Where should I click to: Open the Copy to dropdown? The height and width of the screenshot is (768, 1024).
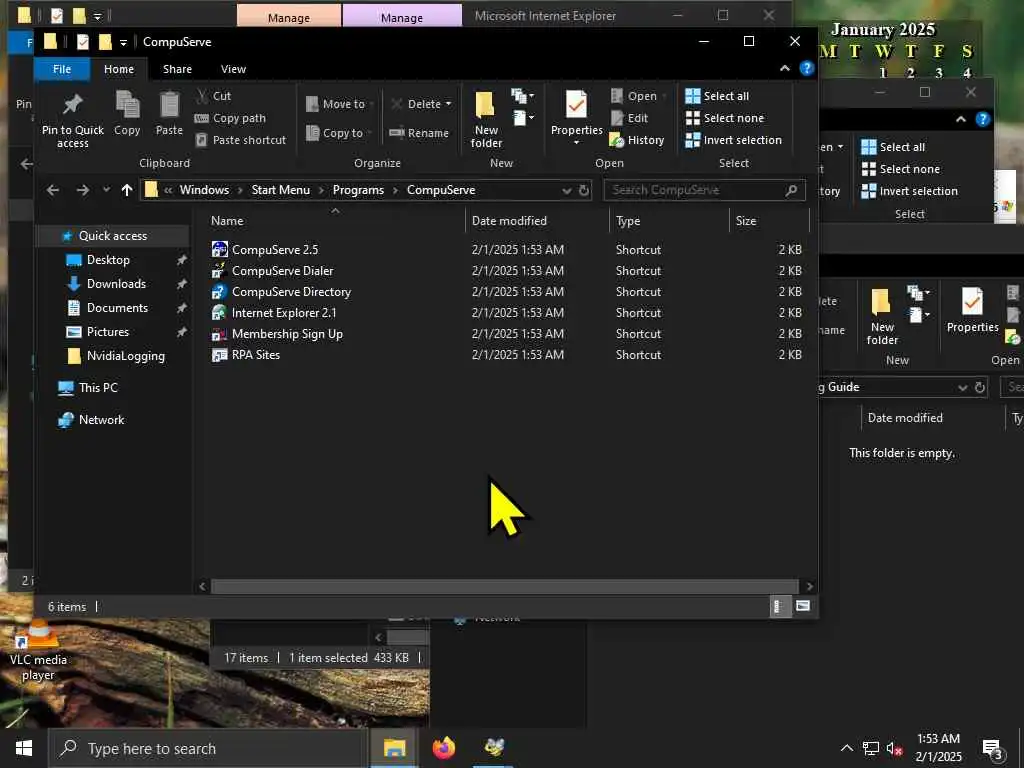[338, 133]
